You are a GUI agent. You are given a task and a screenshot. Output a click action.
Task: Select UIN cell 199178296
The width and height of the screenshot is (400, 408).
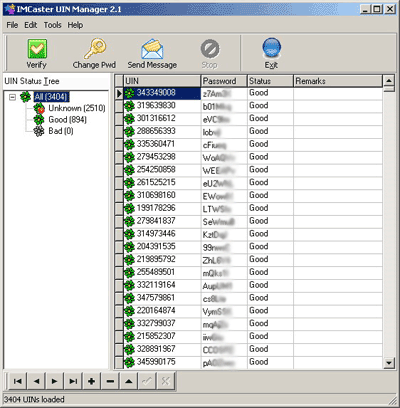click(x=162, y=209)
